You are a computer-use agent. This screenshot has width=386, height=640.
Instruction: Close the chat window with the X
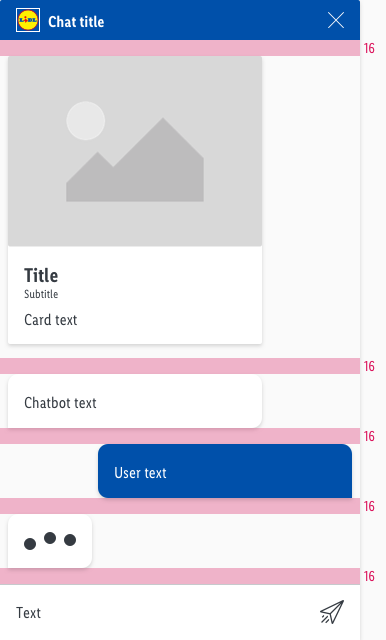coord(336,20)
